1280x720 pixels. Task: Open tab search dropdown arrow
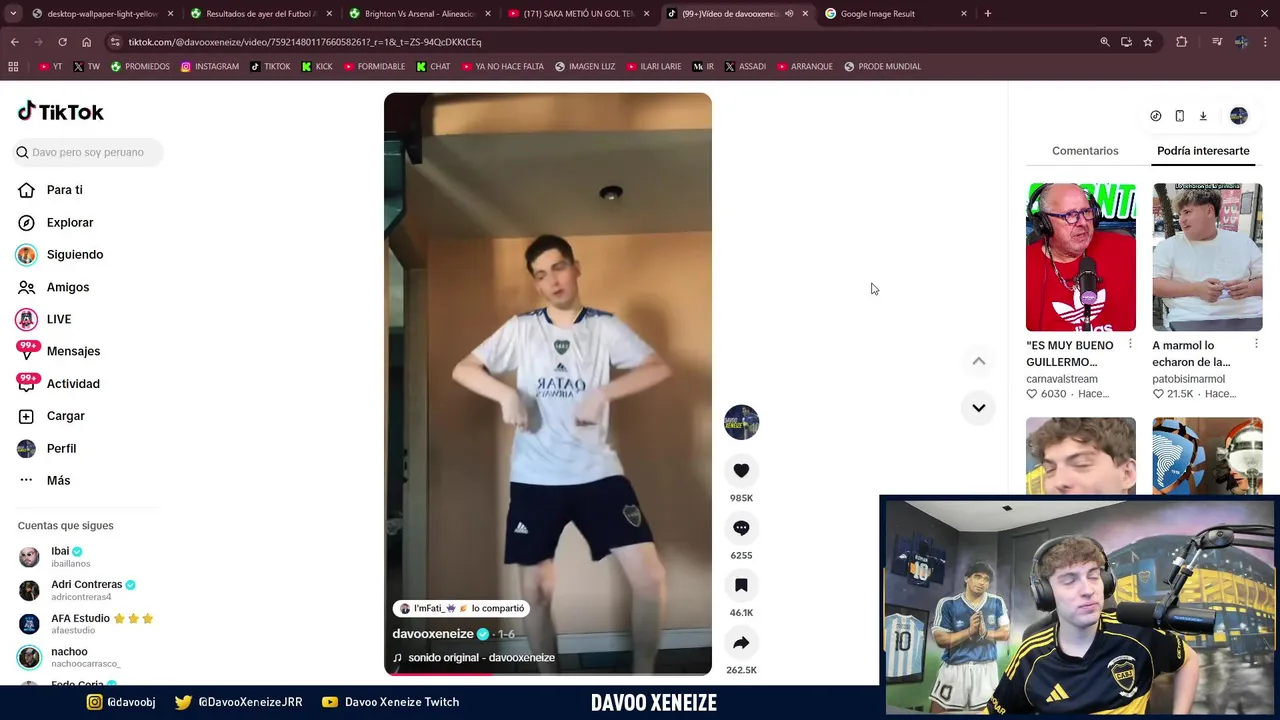click(13, 14)
